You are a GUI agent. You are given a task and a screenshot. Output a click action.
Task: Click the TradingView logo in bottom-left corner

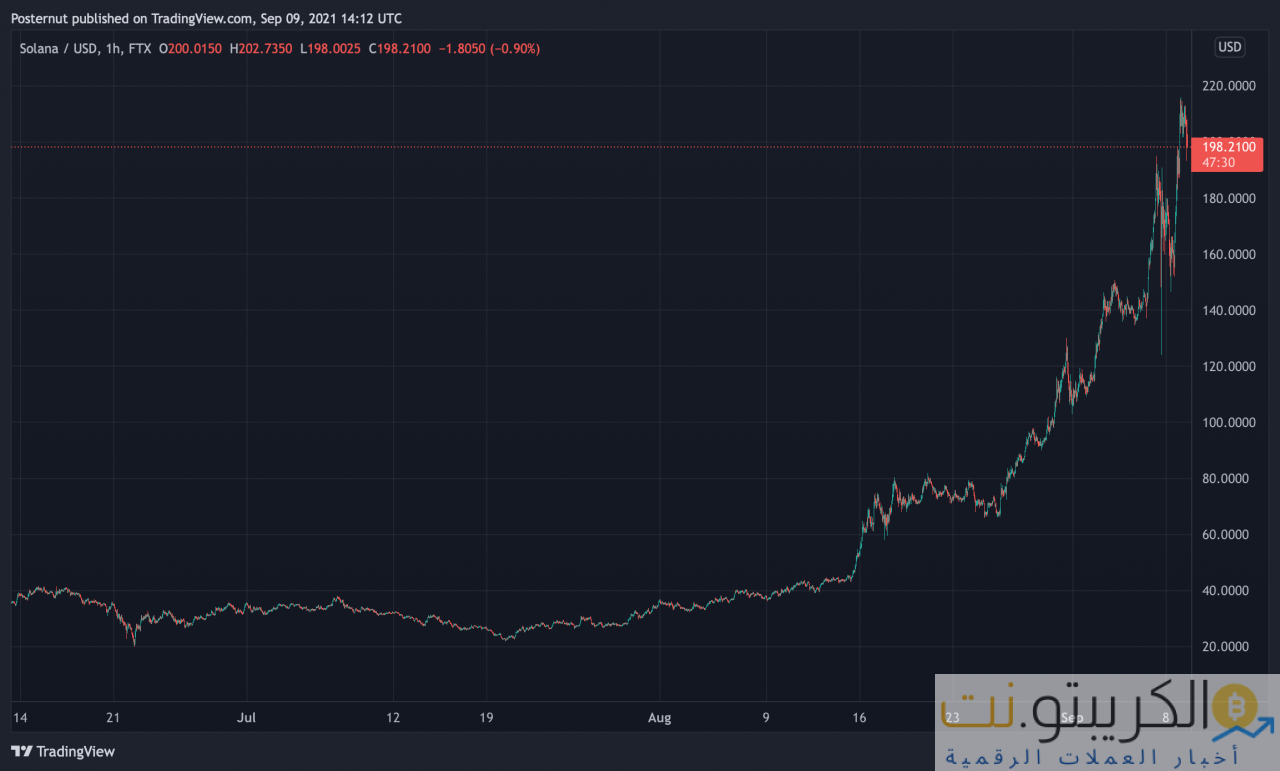[63, 751]
